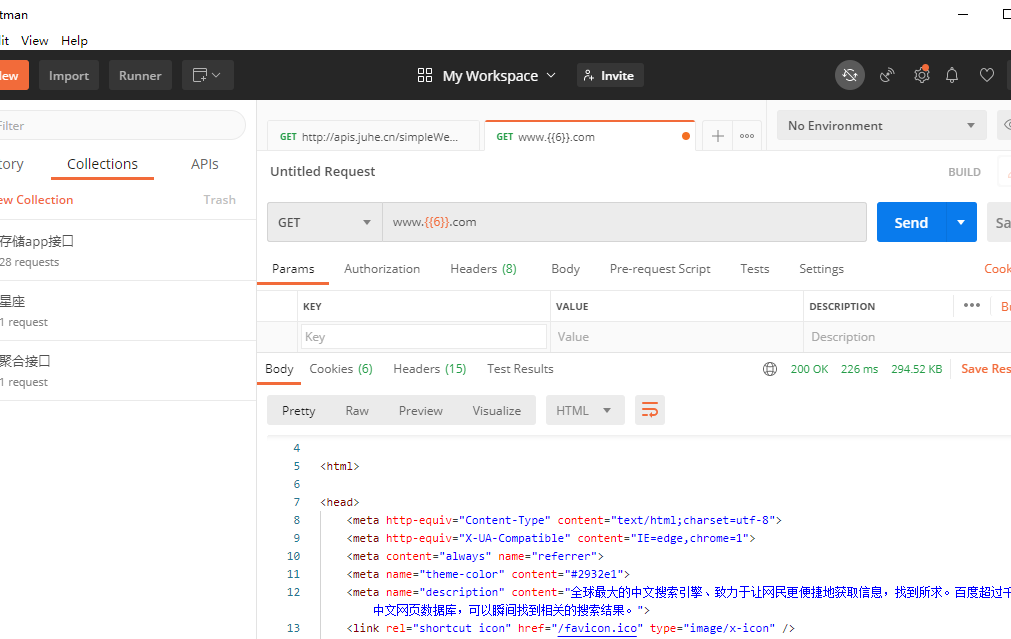
Task: Expand the HTTP method GET dropdown
Action: point(325,222)
